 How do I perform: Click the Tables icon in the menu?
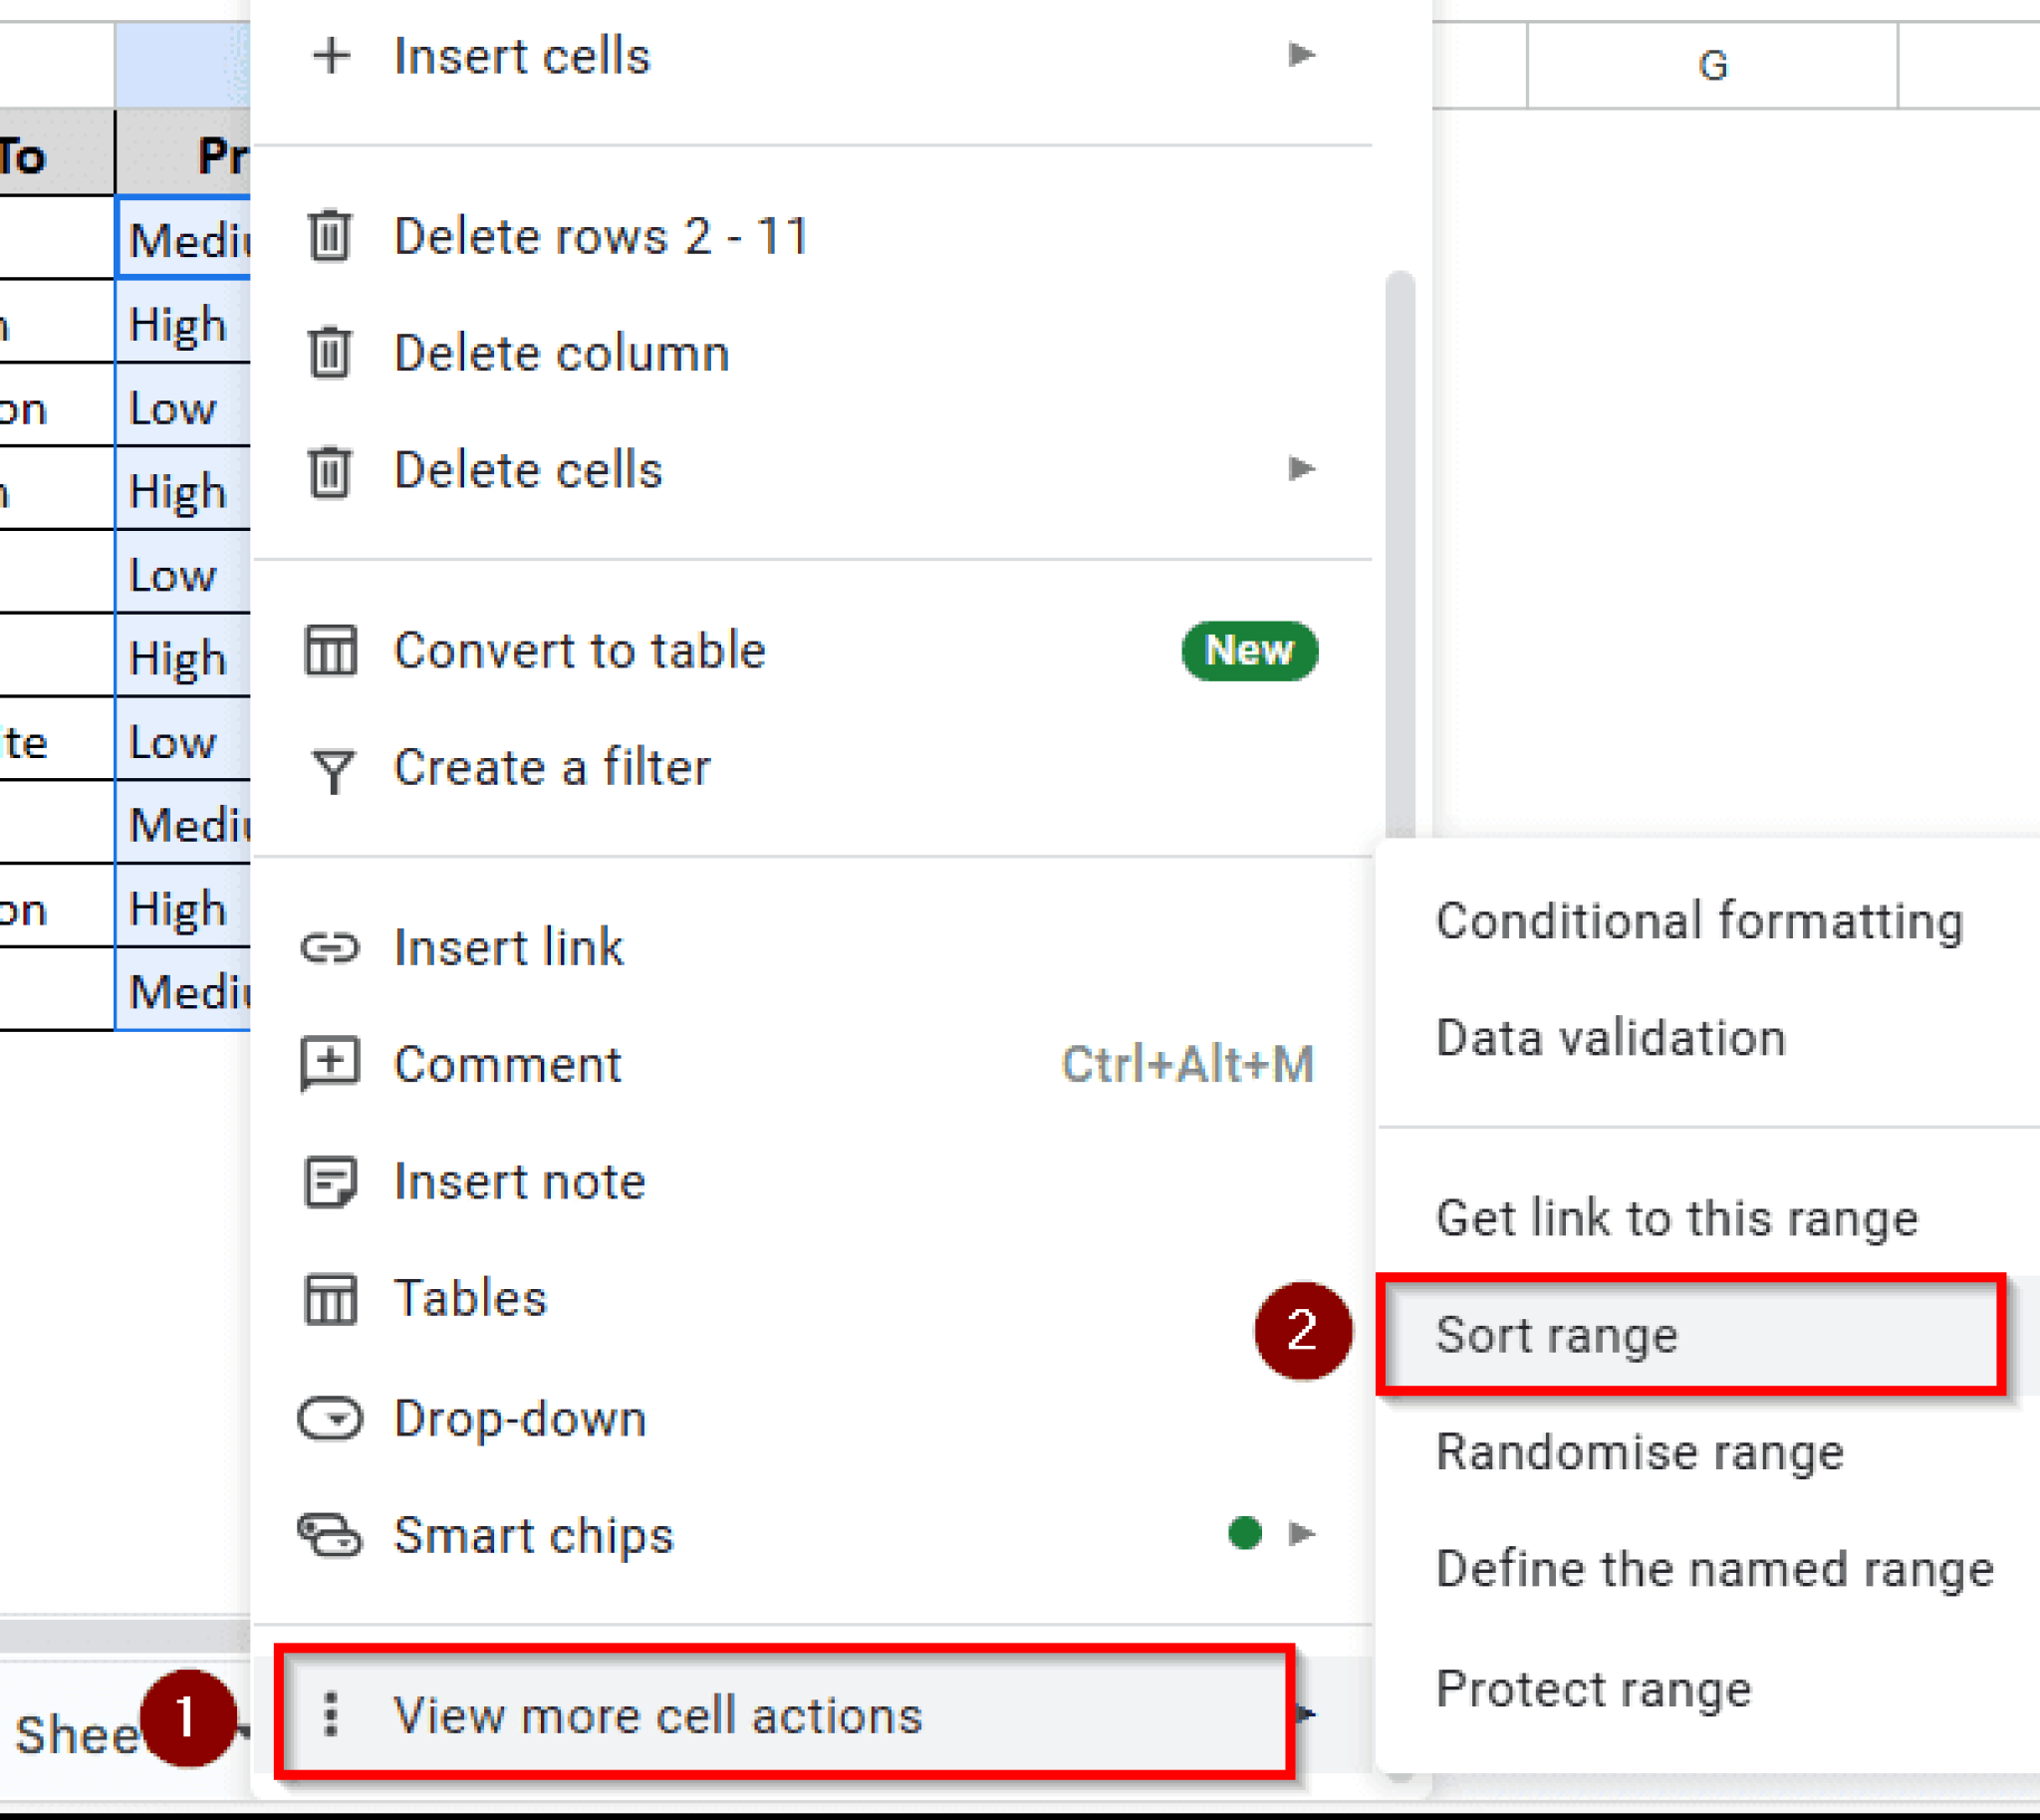[331, 1299]
